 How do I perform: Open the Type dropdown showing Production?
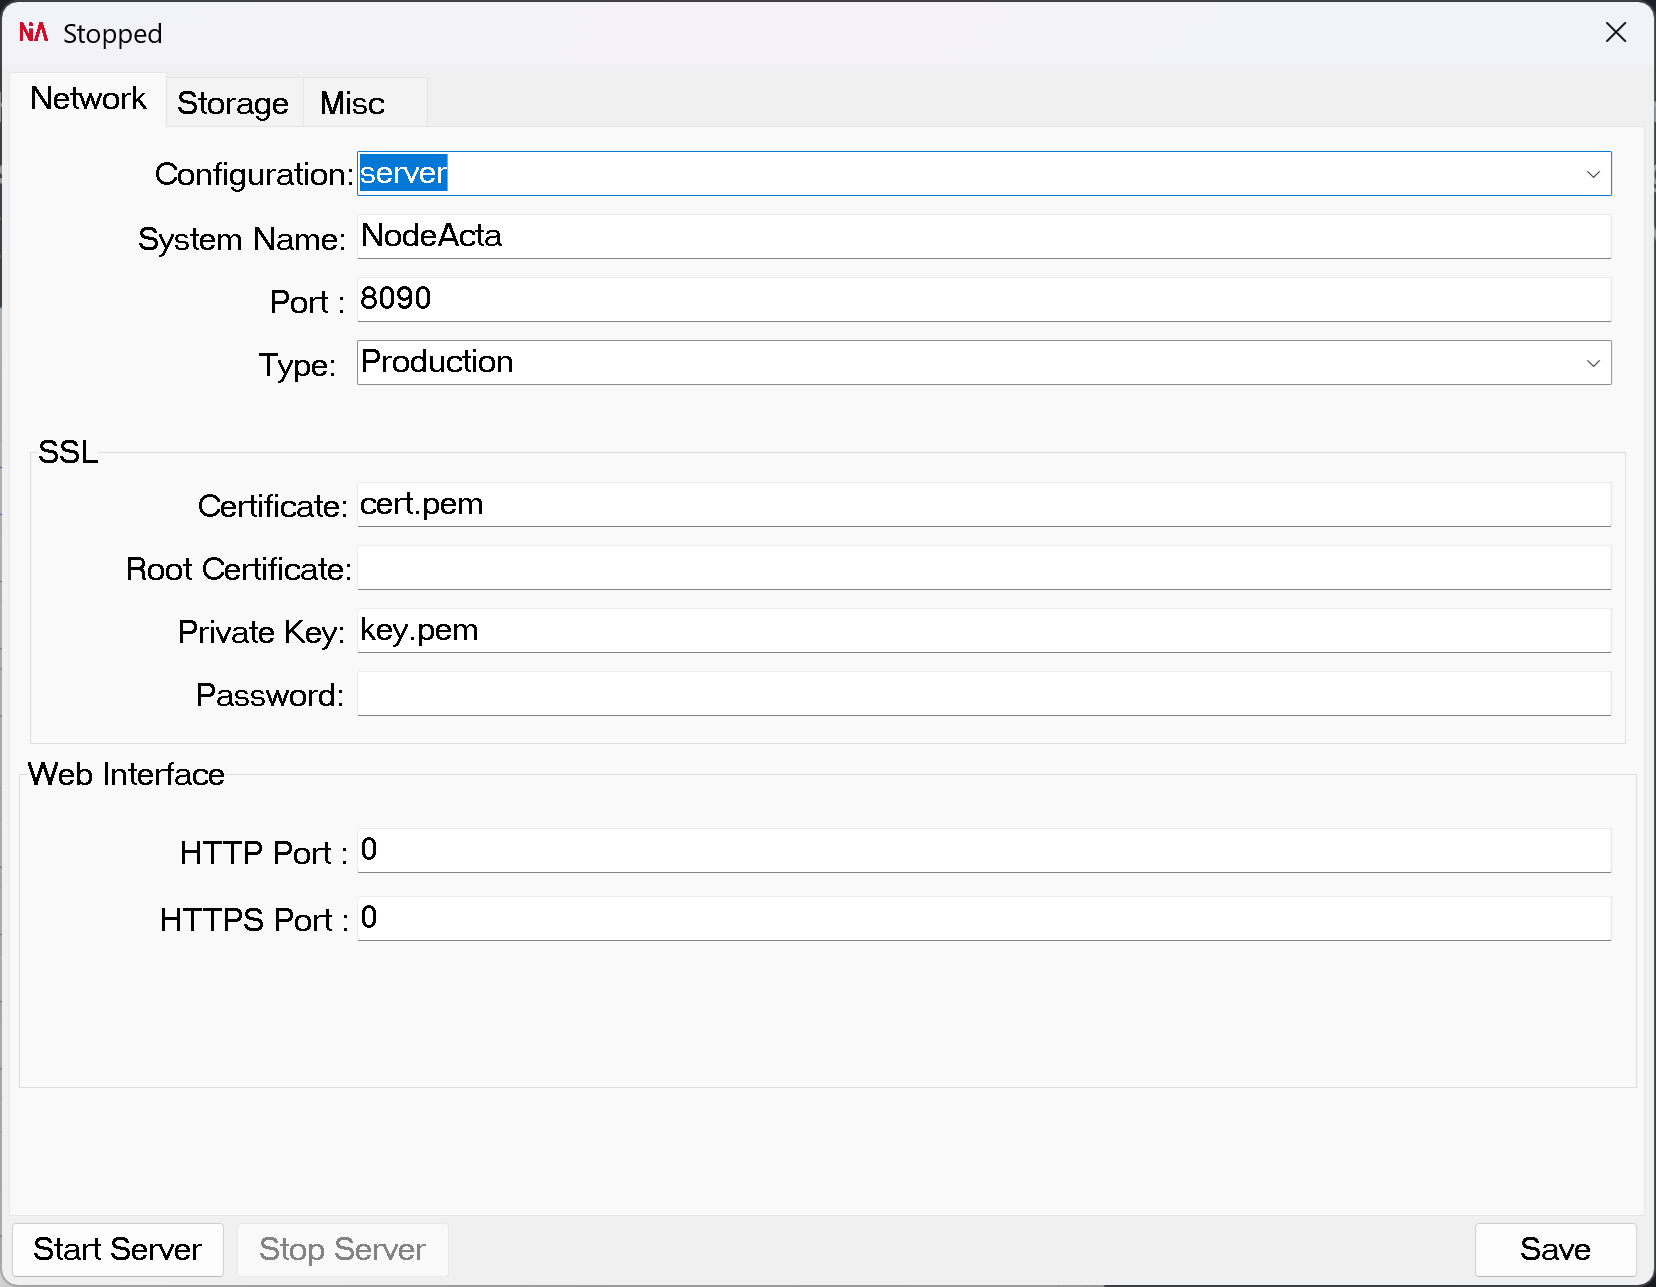tap(983, 362)
